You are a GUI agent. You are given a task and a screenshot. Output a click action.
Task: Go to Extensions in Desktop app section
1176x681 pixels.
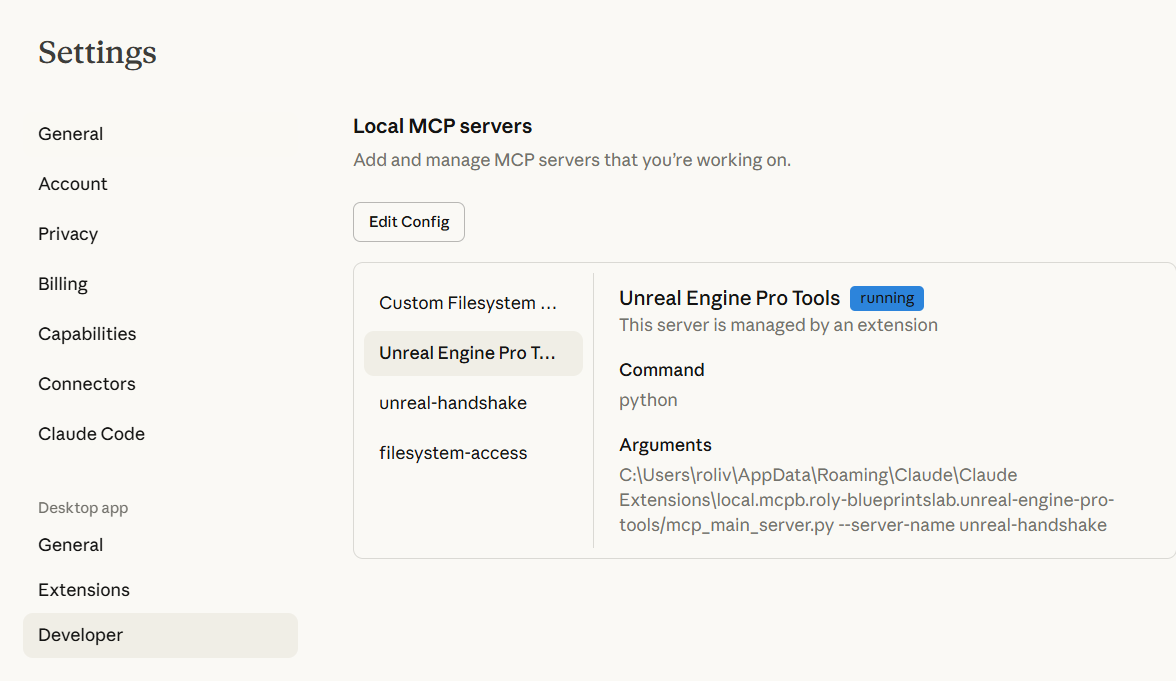[84, 590]
